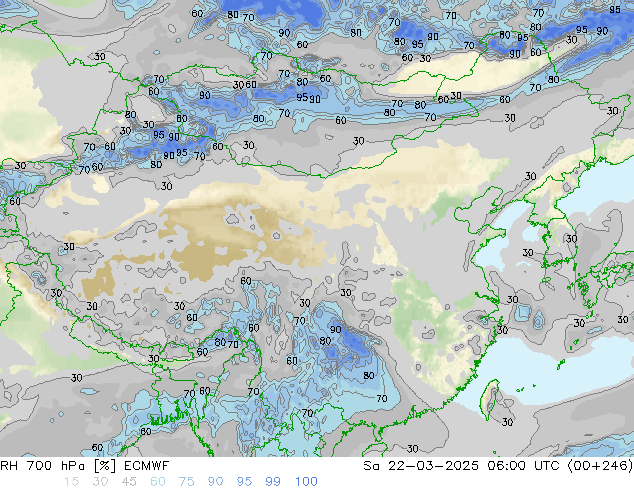Select the legend value '90' in color scale
Image resolution: width=634 pixels, height=490 pixels.
pyautogui.click(x=215, y=482)
